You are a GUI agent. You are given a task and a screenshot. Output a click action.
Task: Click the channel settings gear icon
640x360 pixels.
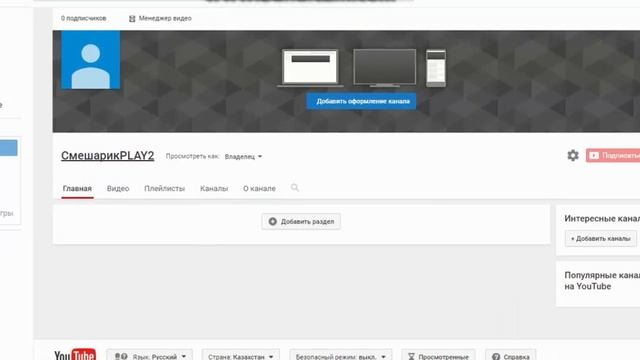573,156
